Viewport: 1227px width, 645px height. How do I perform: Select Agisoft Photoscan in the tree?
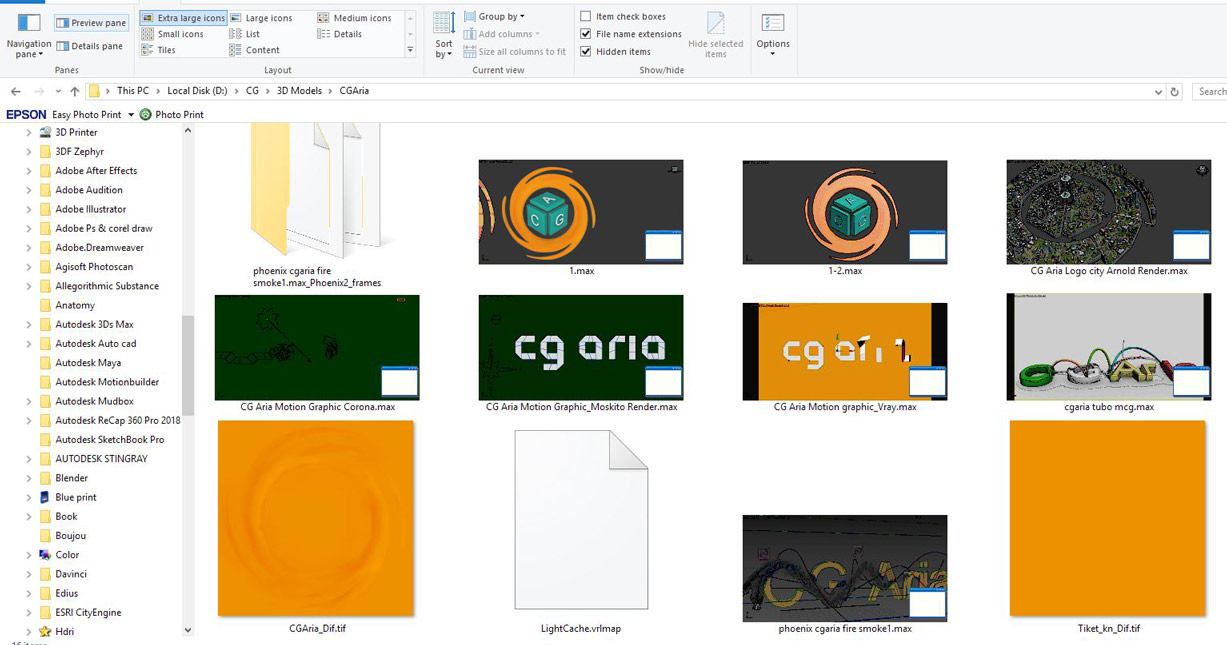pyautogui.click(x=94, y=267)
